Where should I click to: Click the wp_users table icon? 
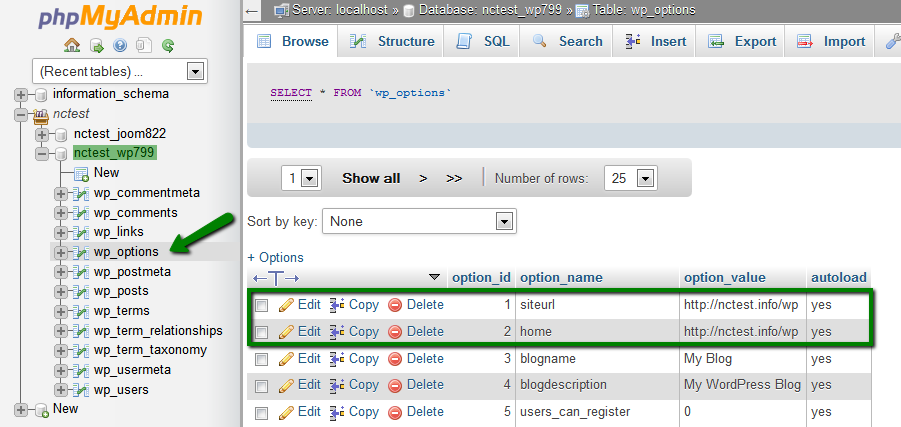click(x=82, y=390)
